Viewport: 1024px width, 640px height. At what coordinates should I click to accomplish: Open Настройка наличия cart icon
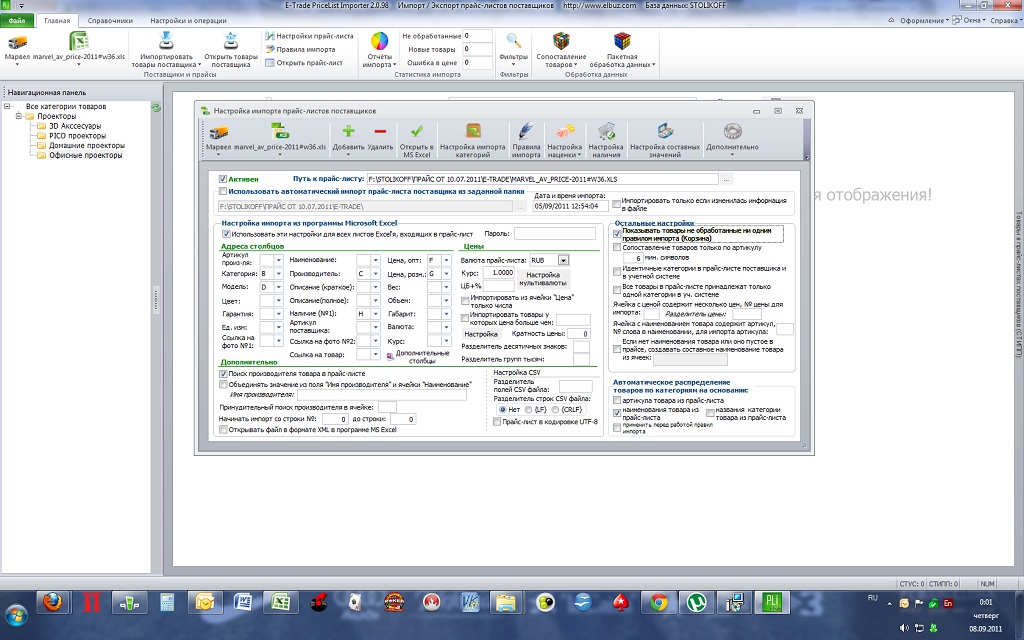click(x=606, y=131)
